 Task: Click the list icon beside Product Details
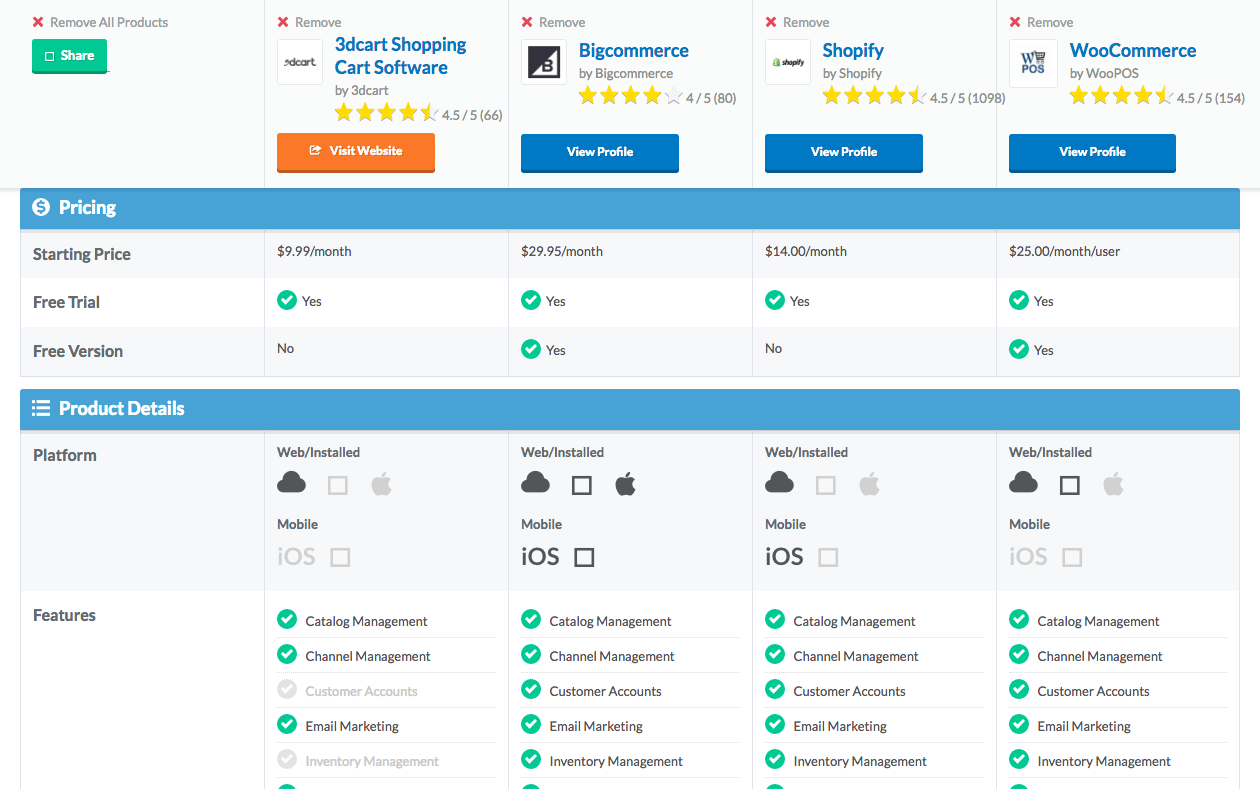(40, 408)
